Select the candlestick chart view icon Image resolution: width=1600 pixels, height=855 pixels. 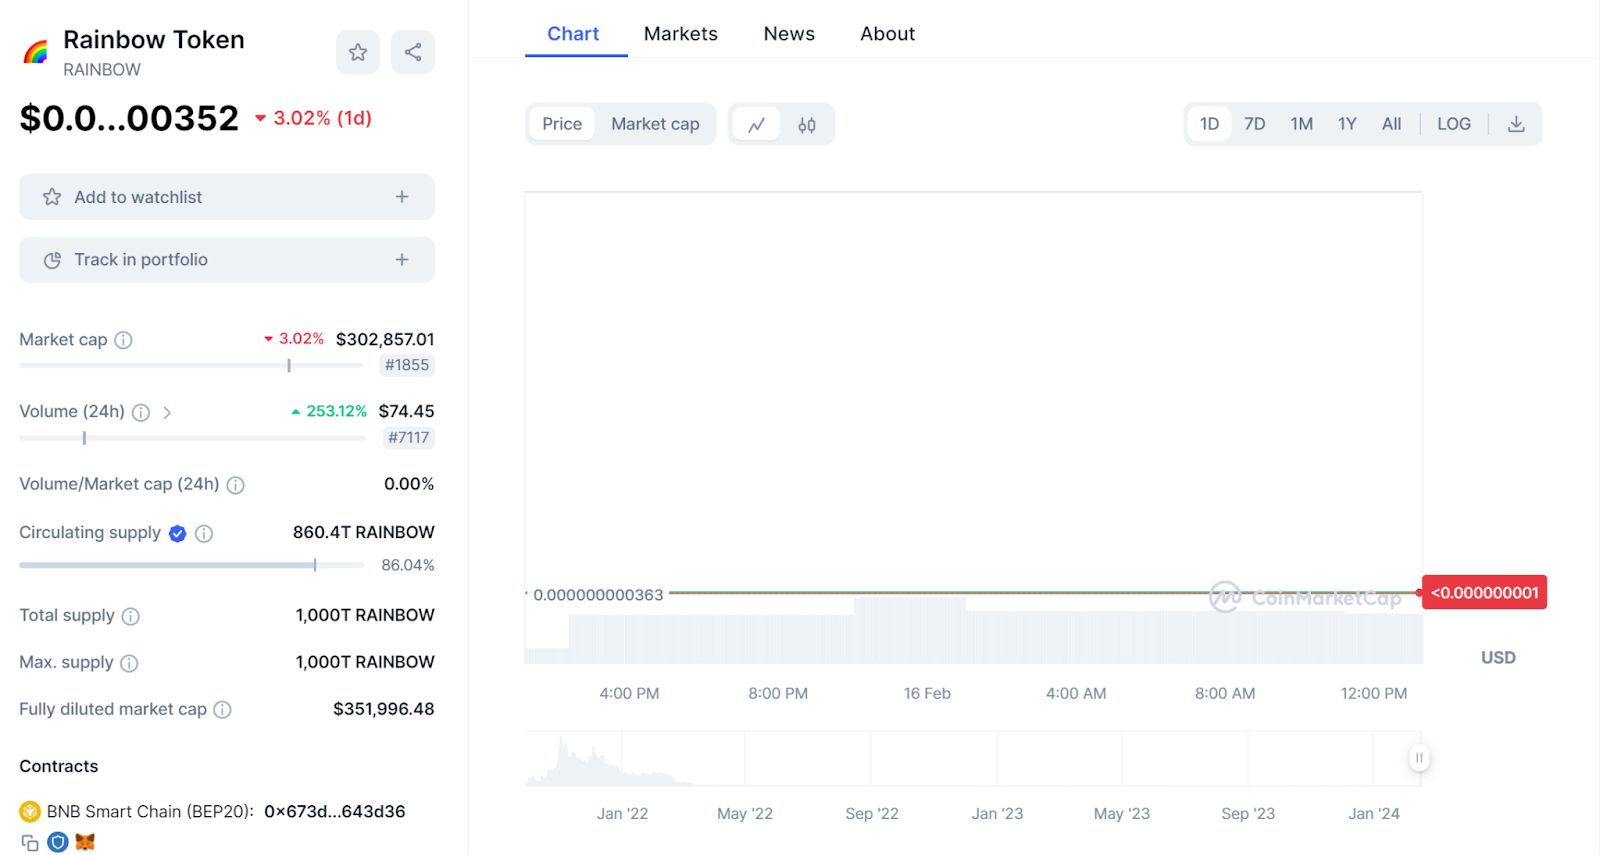click(807, 124)
